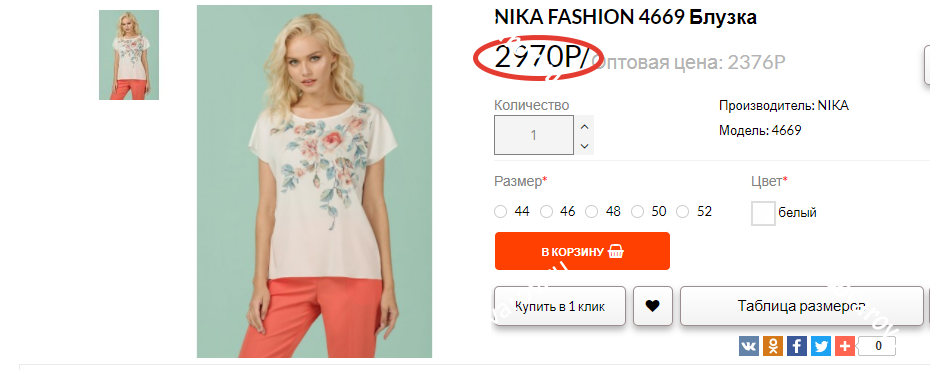Share via Odnoklassniki icon

[773, 346]
